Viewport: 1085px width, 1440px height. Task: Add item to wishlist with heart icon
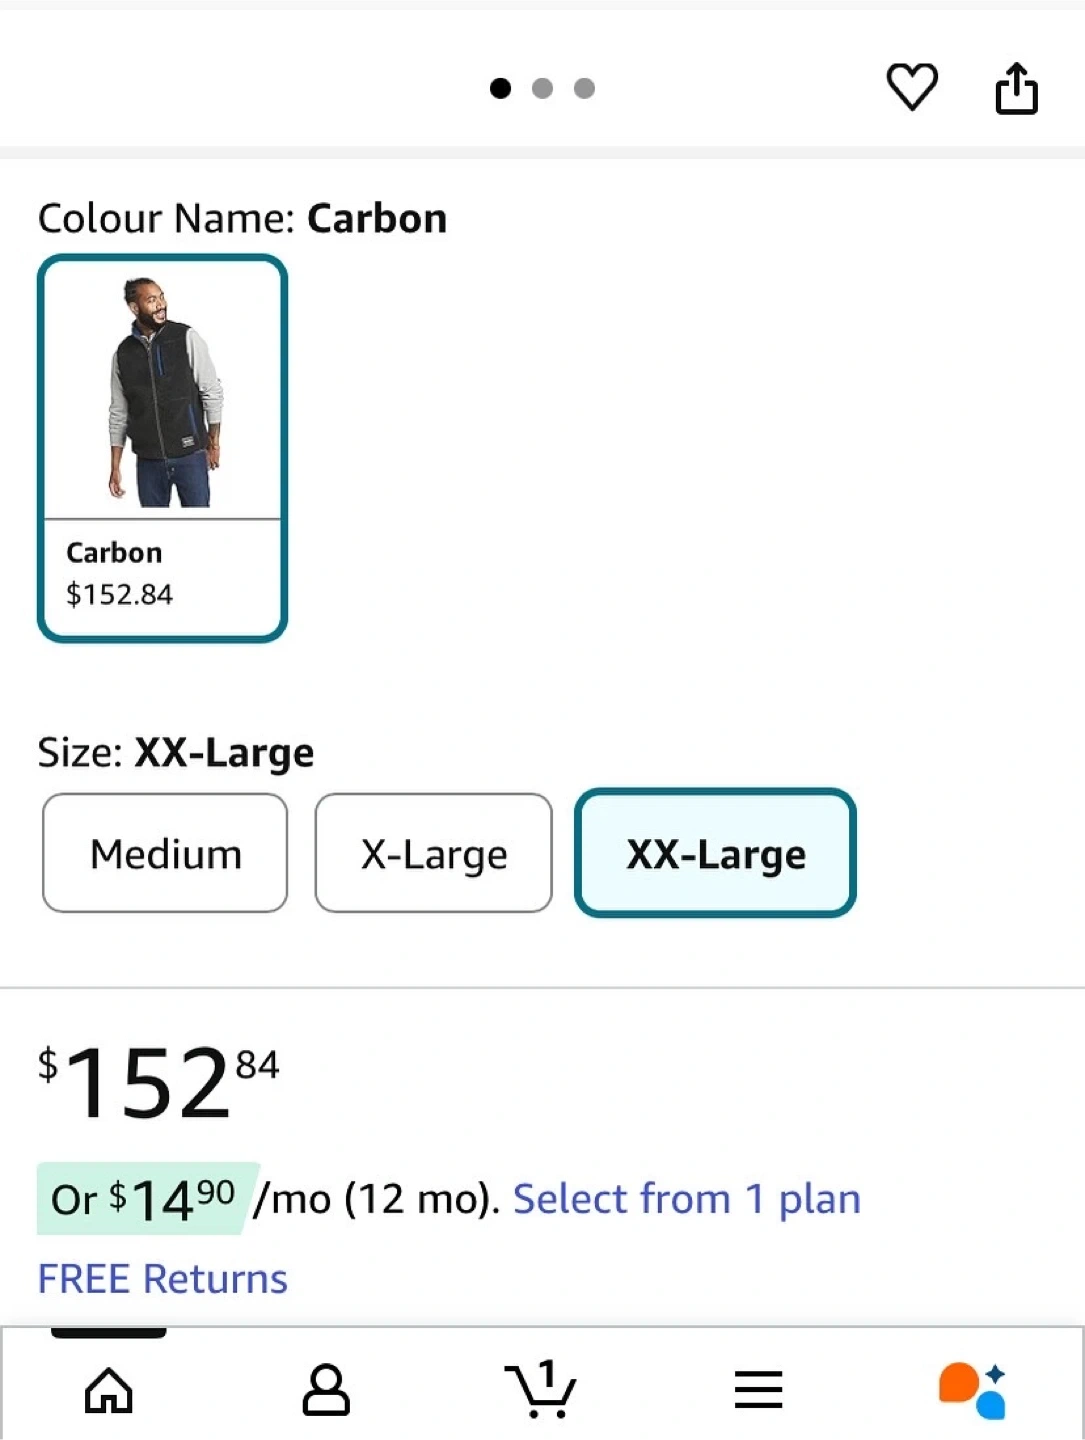pyautogui.click(x=912, y=87)
